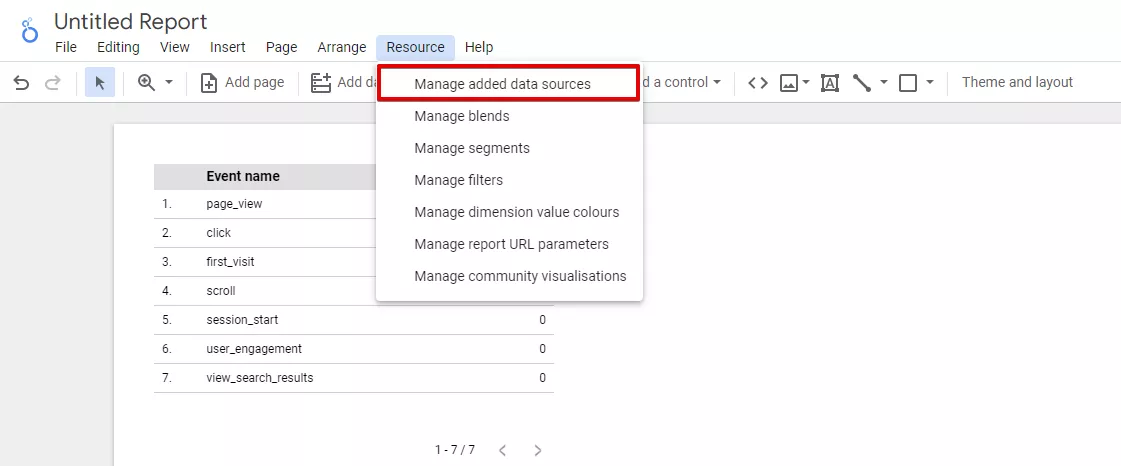Insert a text box
The image size is (1121, 466).
click(x=829, y=83)
